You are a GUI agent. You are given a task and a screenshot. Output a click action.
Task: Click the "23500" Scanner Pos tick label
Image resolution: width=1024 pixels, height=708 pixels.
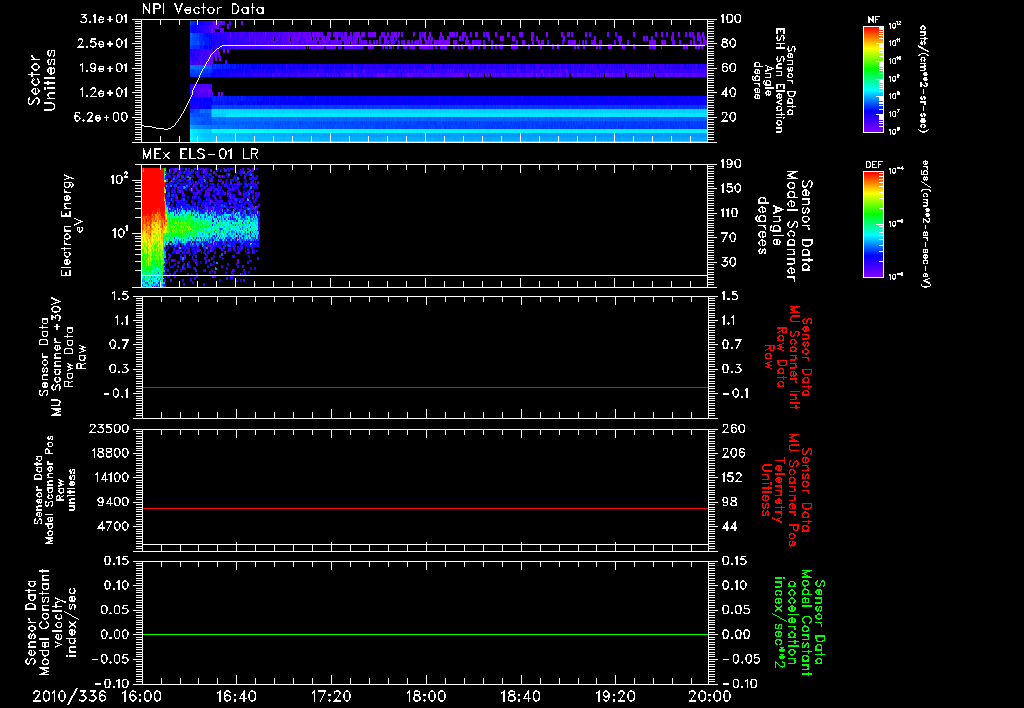tap(110, 428)
